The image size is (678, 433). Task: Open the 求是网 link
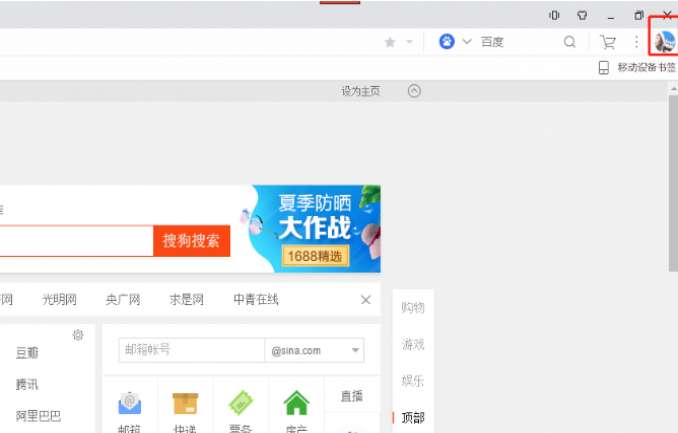186,299
